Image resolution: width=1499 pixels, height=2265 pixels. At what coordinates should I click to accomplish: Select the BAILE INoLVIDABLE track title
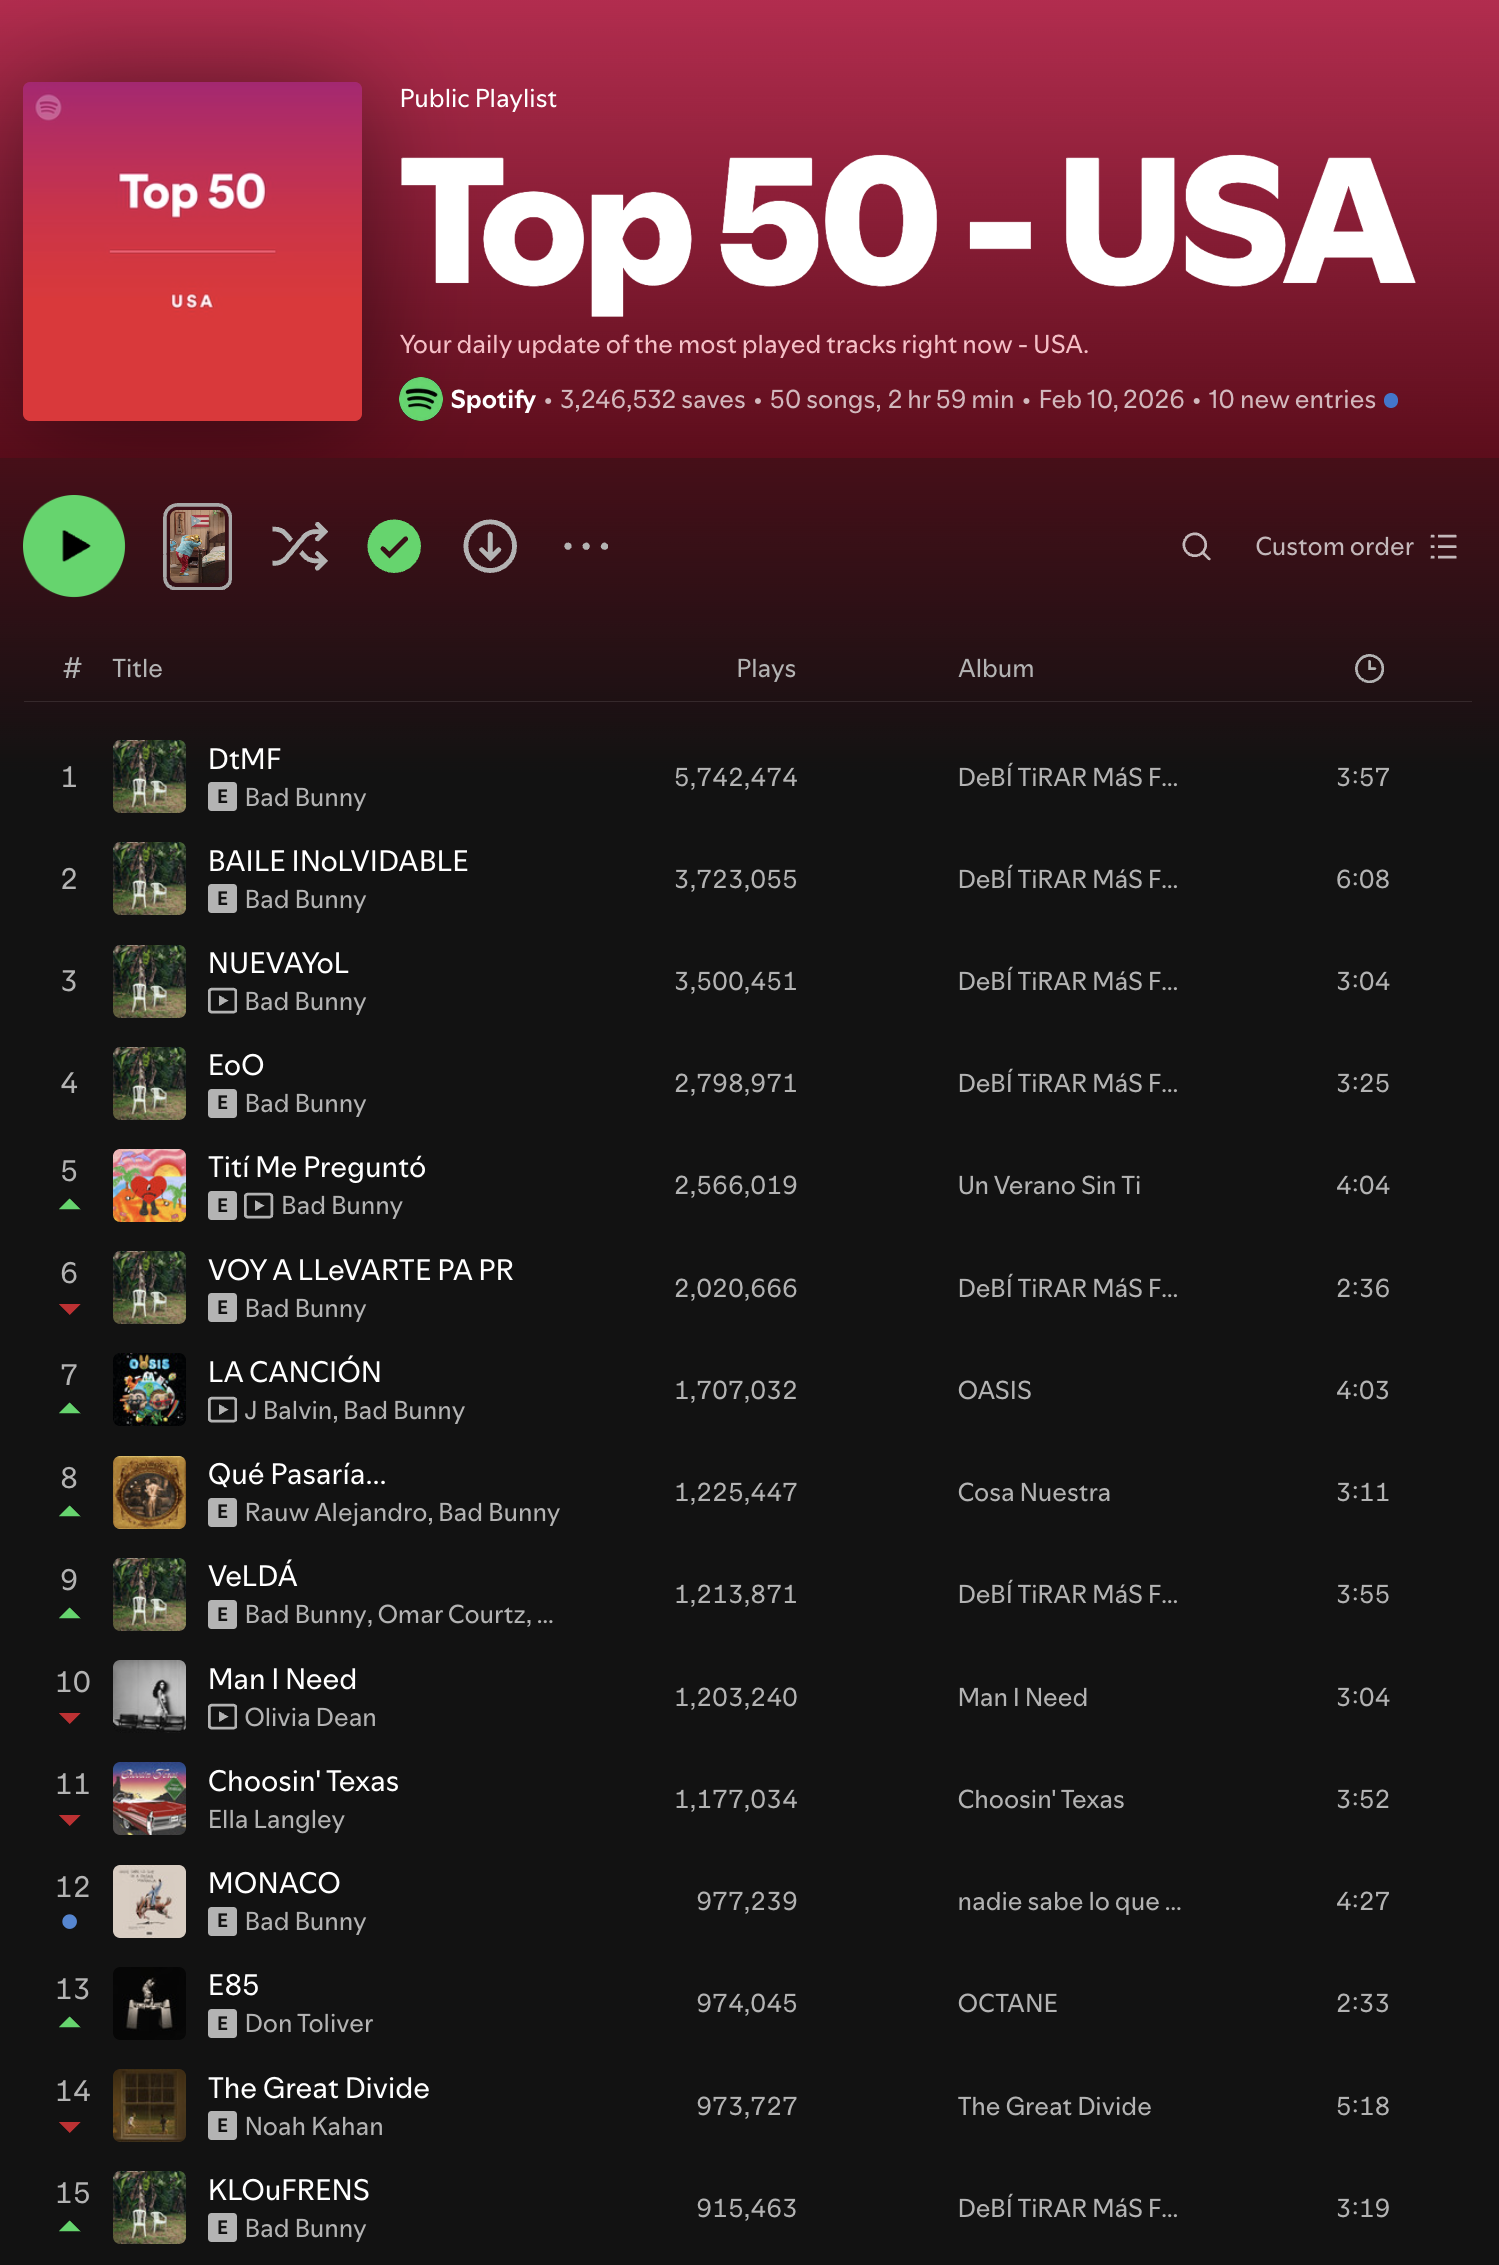click(338, 860)
